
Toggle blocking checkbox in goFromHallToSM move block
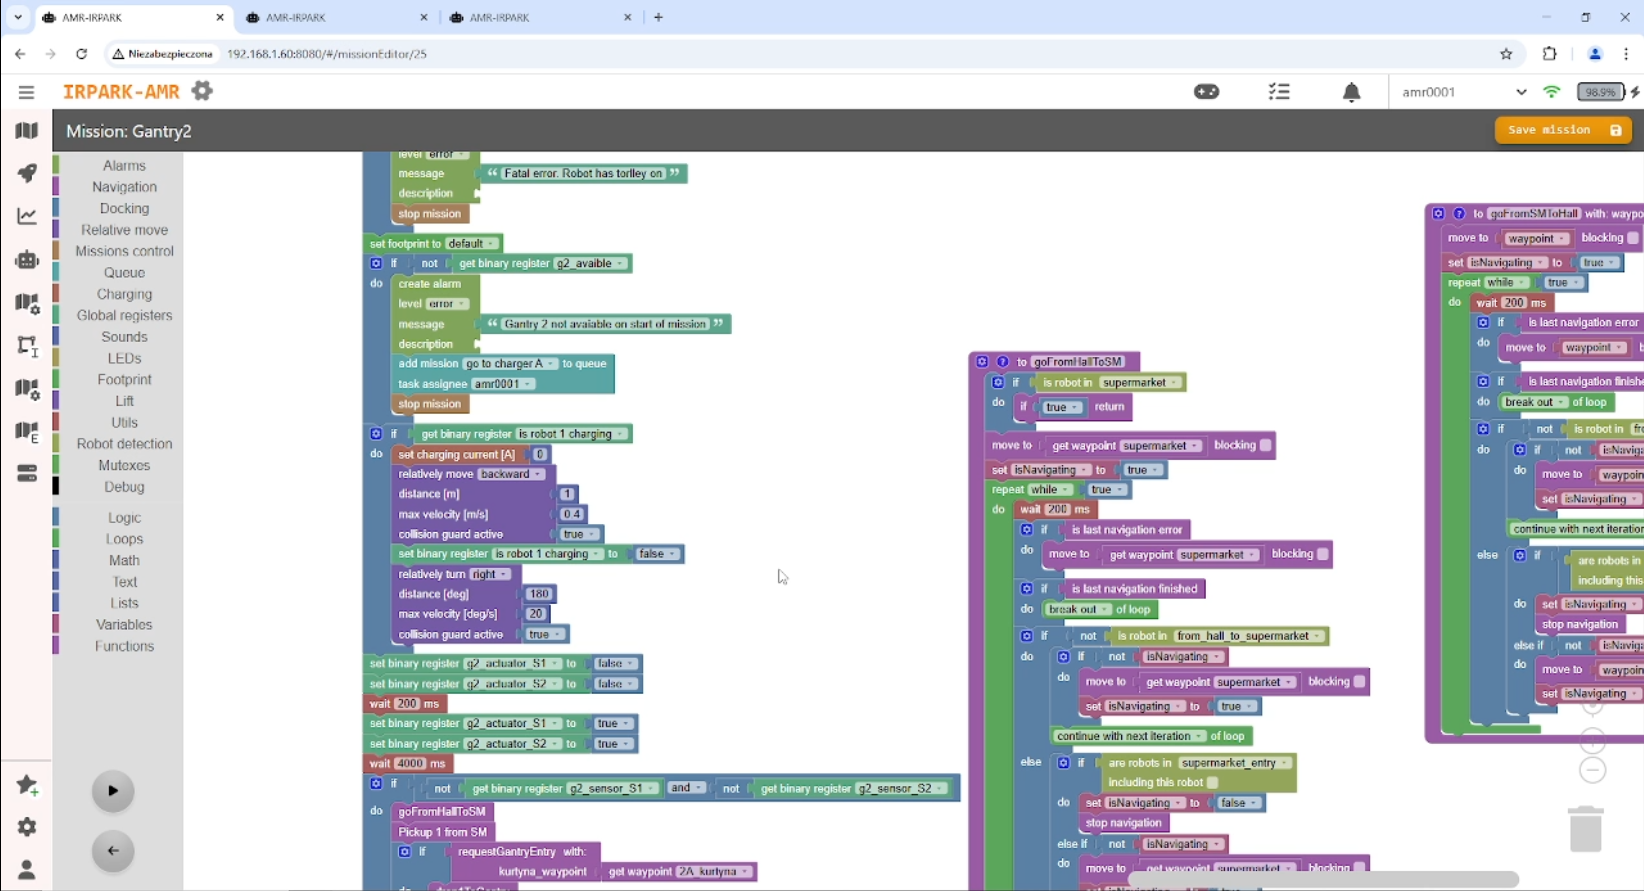(x=1265, y=446)
